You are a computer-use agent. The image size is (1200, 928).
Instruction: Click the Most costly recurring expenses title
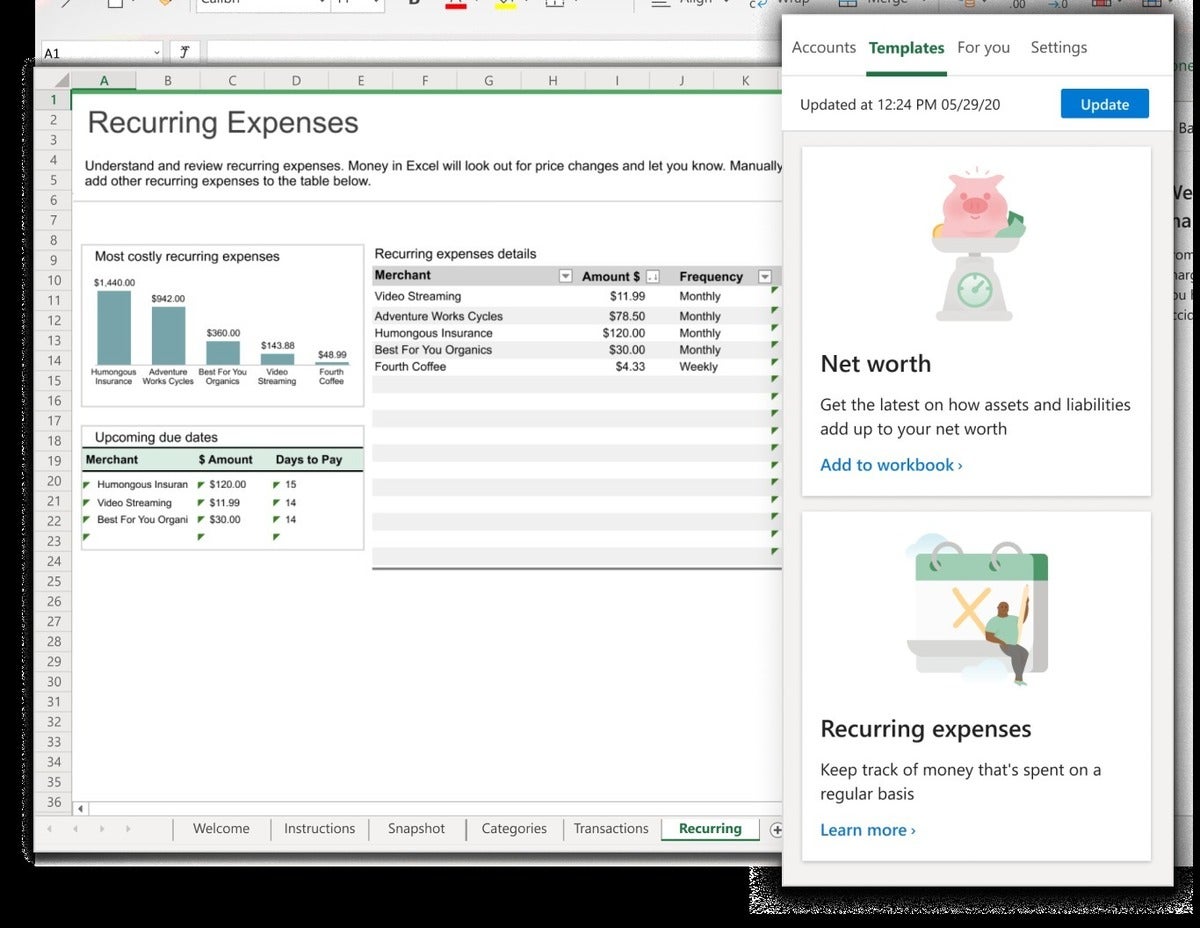(187, 257)
